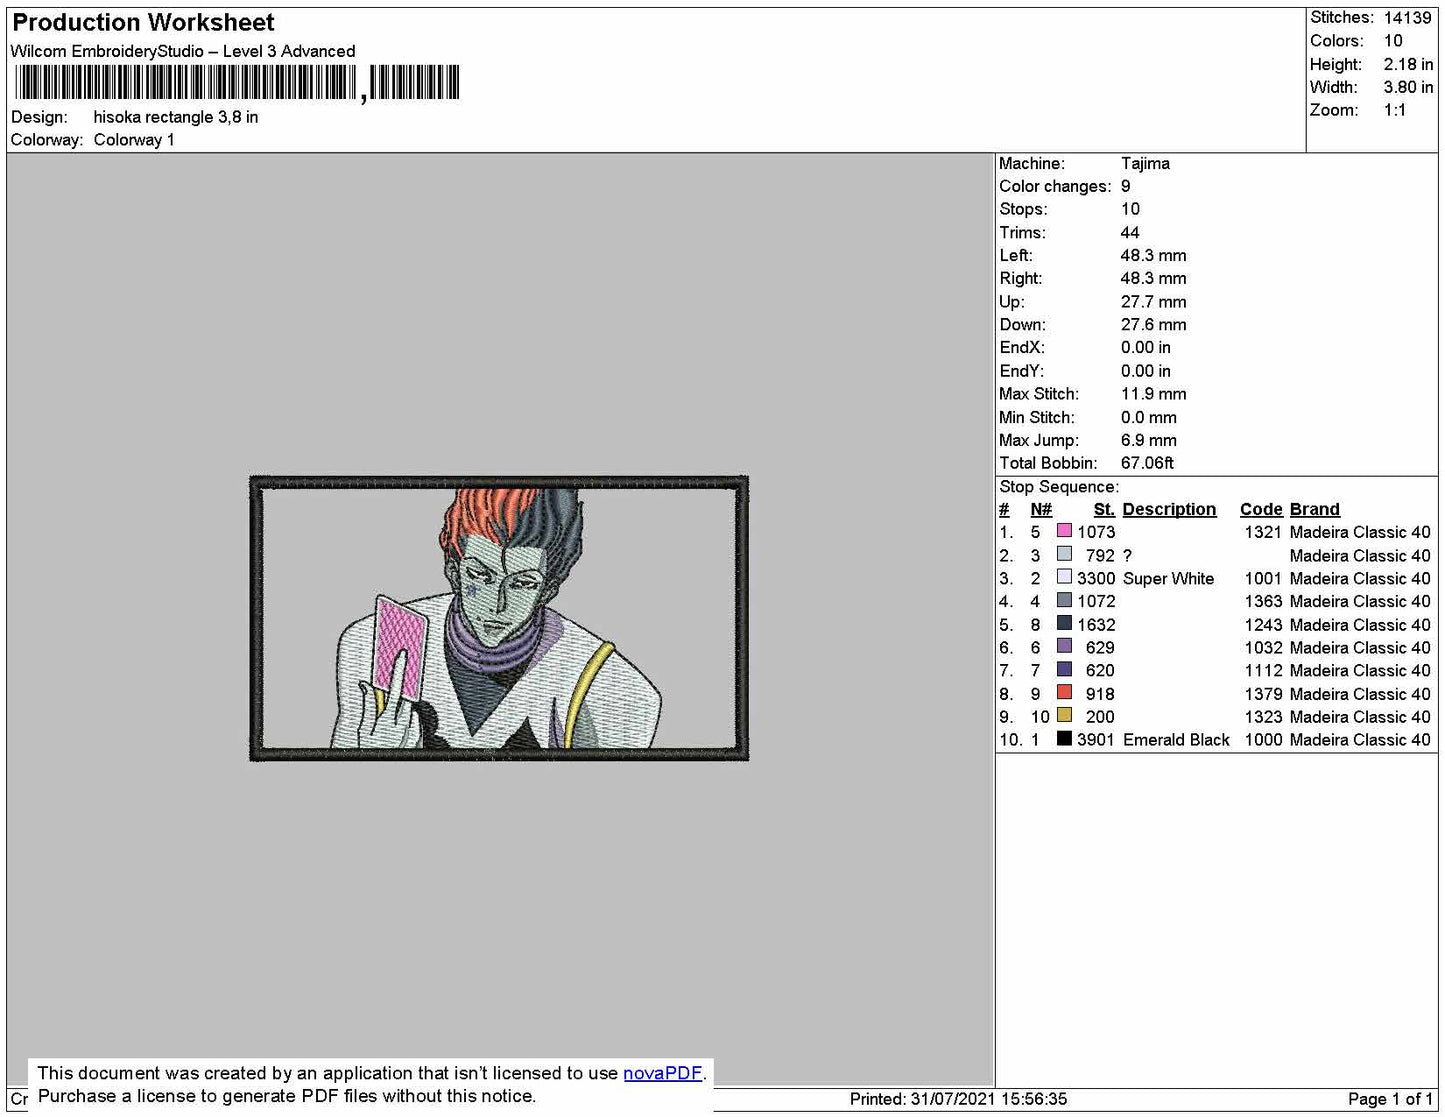Click the gold 200 thread swatch
Image resolution: width=1445 pixels, height=1117 pixels.
pos(1064,716)
